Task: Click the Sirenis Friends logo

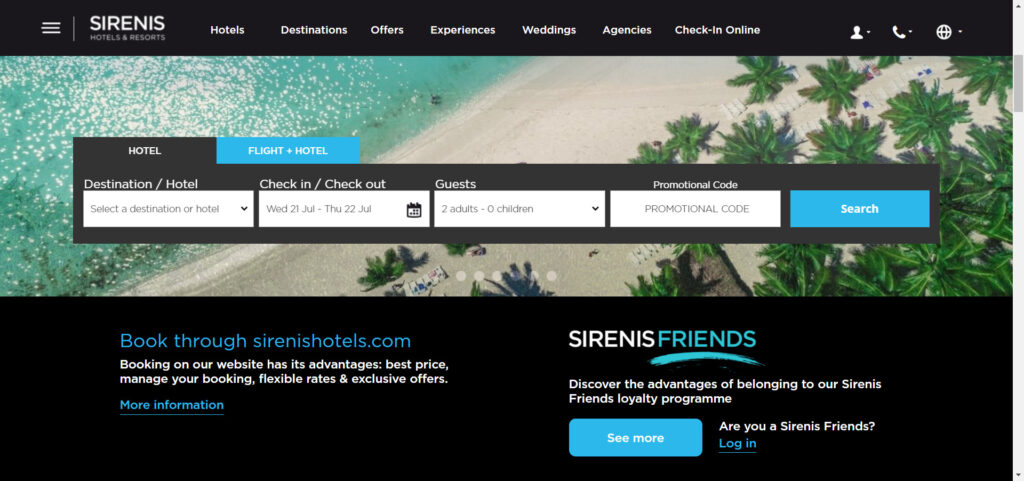Action: coord(662,348)
